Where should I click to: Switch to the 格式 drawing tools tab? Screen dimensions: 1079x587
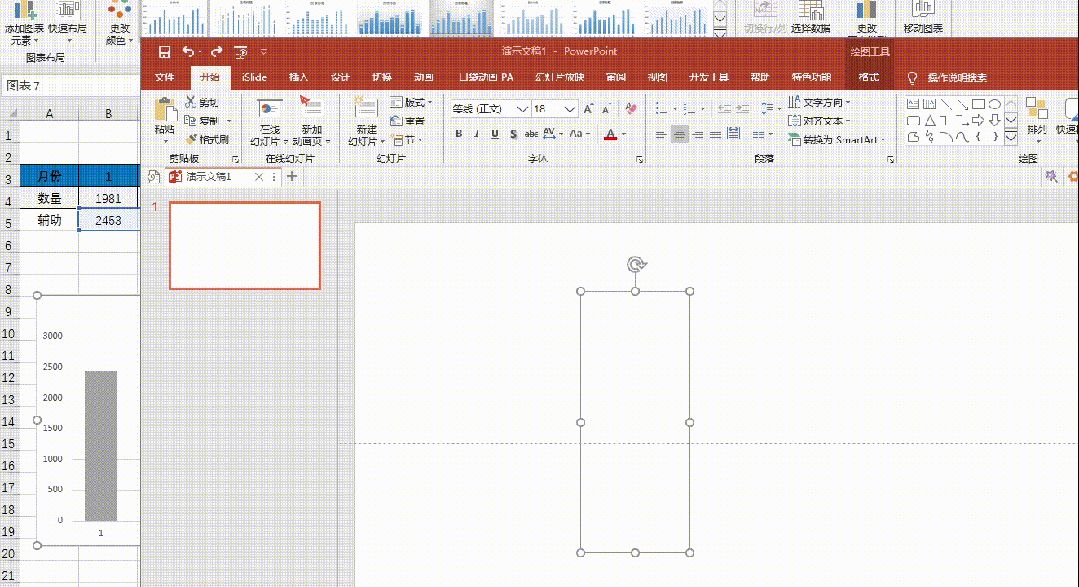pos(868,77)
